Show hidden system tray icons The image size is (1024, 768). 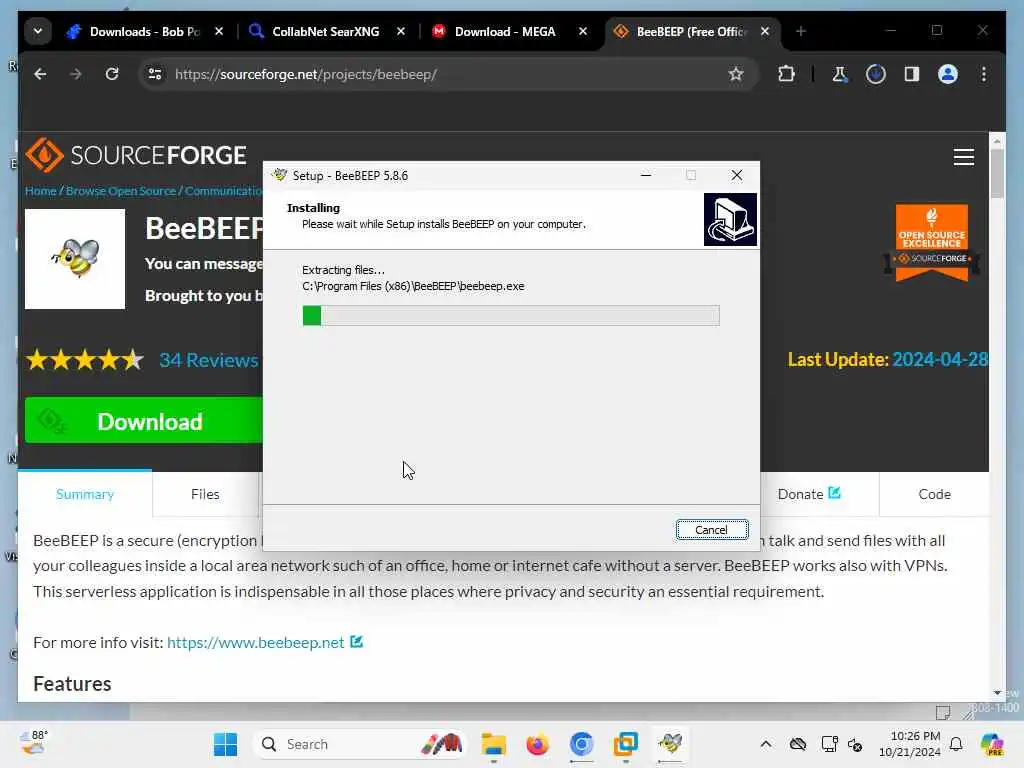pyautogui.click(x=766, y=744)
